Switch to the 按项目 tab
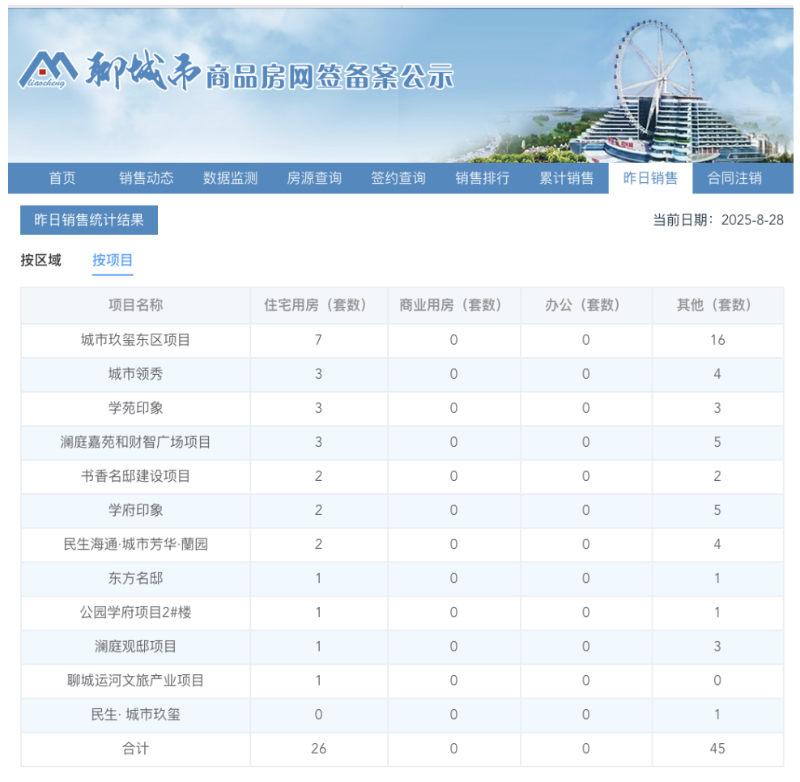This screenshot has width=800, height=782. [x=112, y=259]
